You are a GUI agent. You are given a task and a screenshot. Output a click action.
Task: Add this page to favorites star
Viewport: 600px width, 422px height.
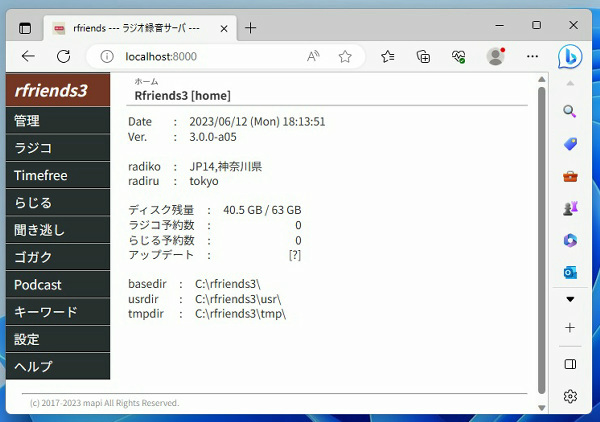click(345, 57)
